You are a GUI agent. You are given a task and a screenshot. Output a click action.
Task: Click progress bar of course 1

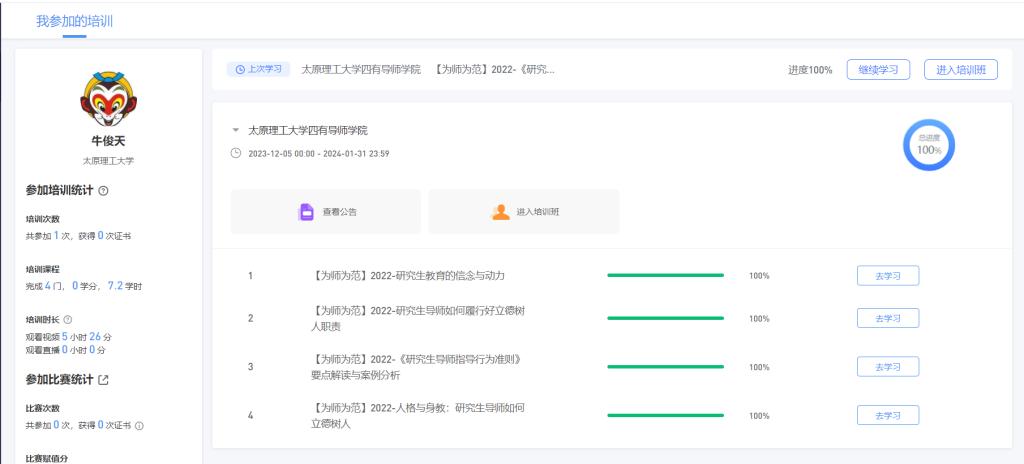(665, 275)
